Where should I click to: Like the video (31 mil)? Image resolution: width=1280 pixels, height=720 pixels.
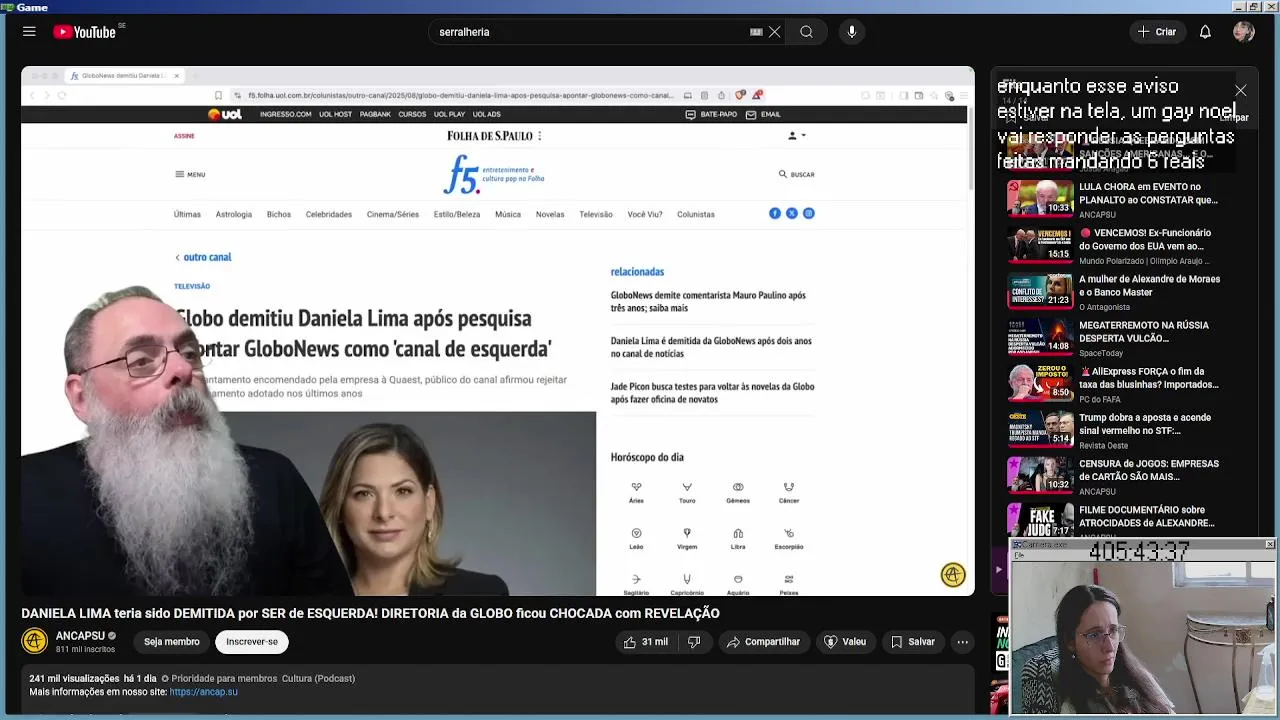coord(645,642)
